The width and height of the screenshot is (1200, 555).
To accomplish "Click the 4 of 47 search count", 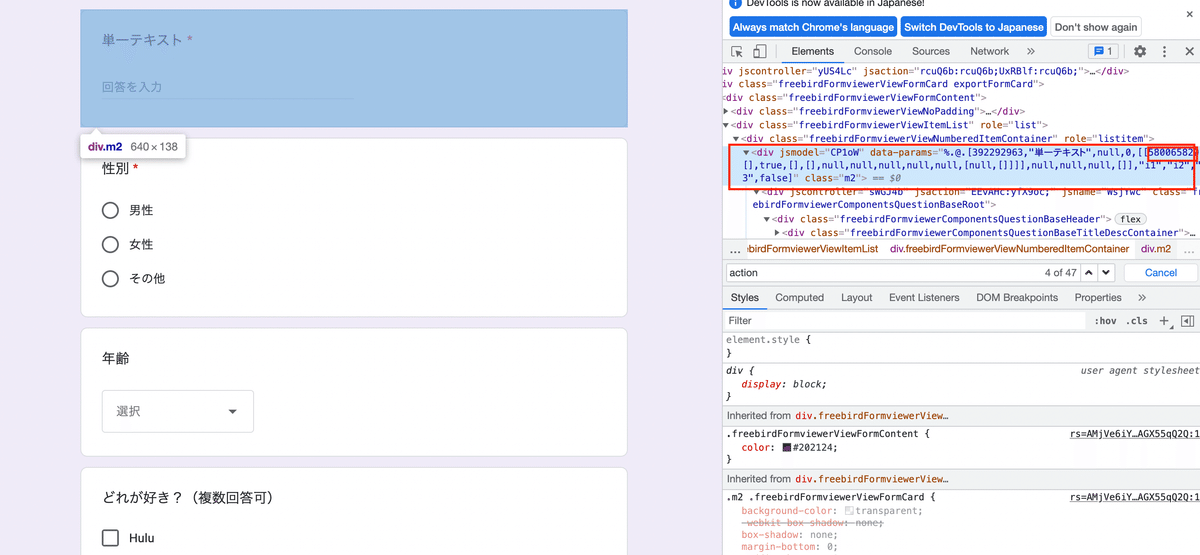I will pyautogui.click(x=1060, y=272).
